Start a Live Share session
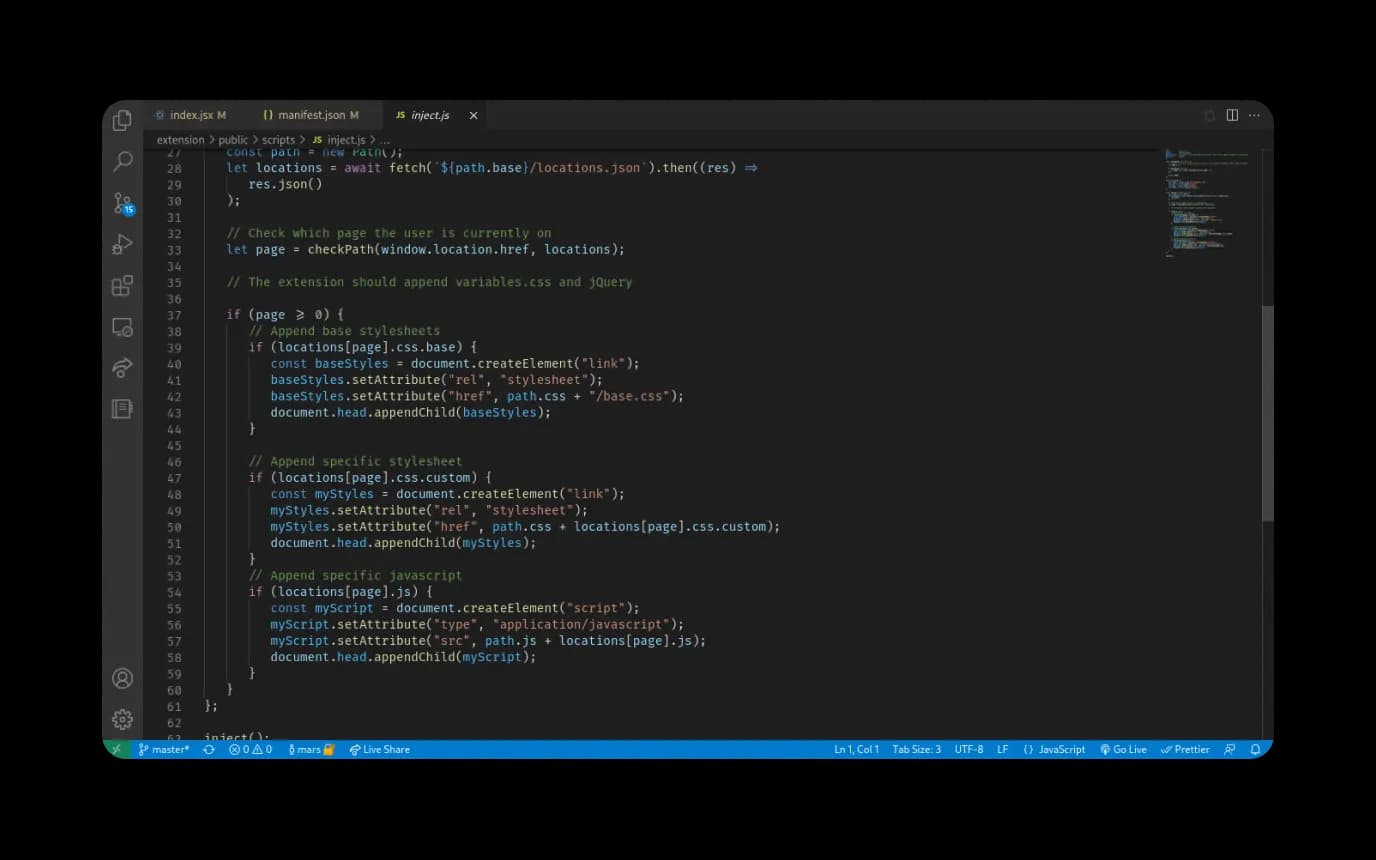 379,749
